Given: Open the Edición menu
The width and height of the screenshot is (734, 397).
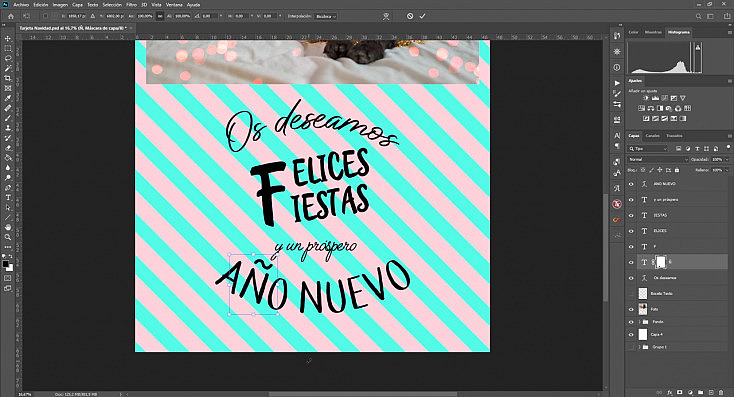Looking at the screenshot, I should click(x=41, y=5).
